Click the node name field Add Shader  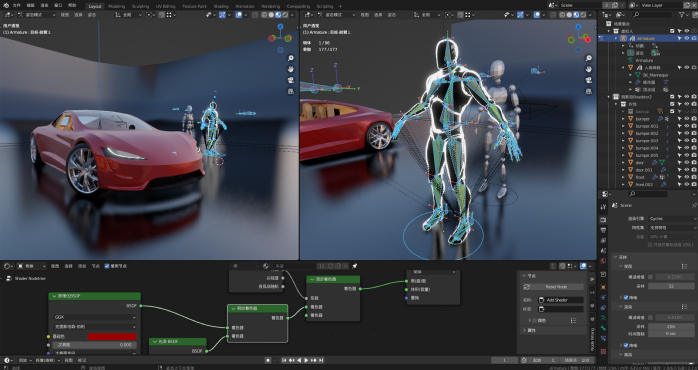click(561, 300)
